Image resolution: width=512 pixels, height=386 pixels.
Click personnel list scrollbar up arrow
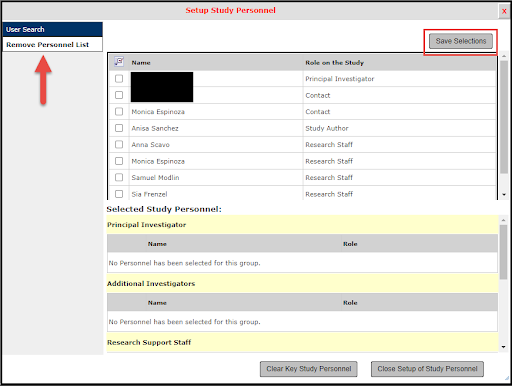pos(504,56)
